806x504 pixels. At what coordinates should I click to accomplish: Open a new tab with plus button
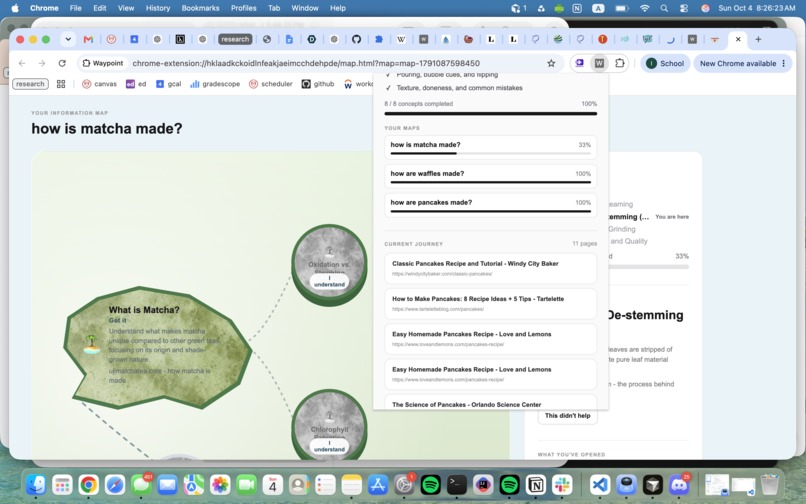[x=758, y=39]
